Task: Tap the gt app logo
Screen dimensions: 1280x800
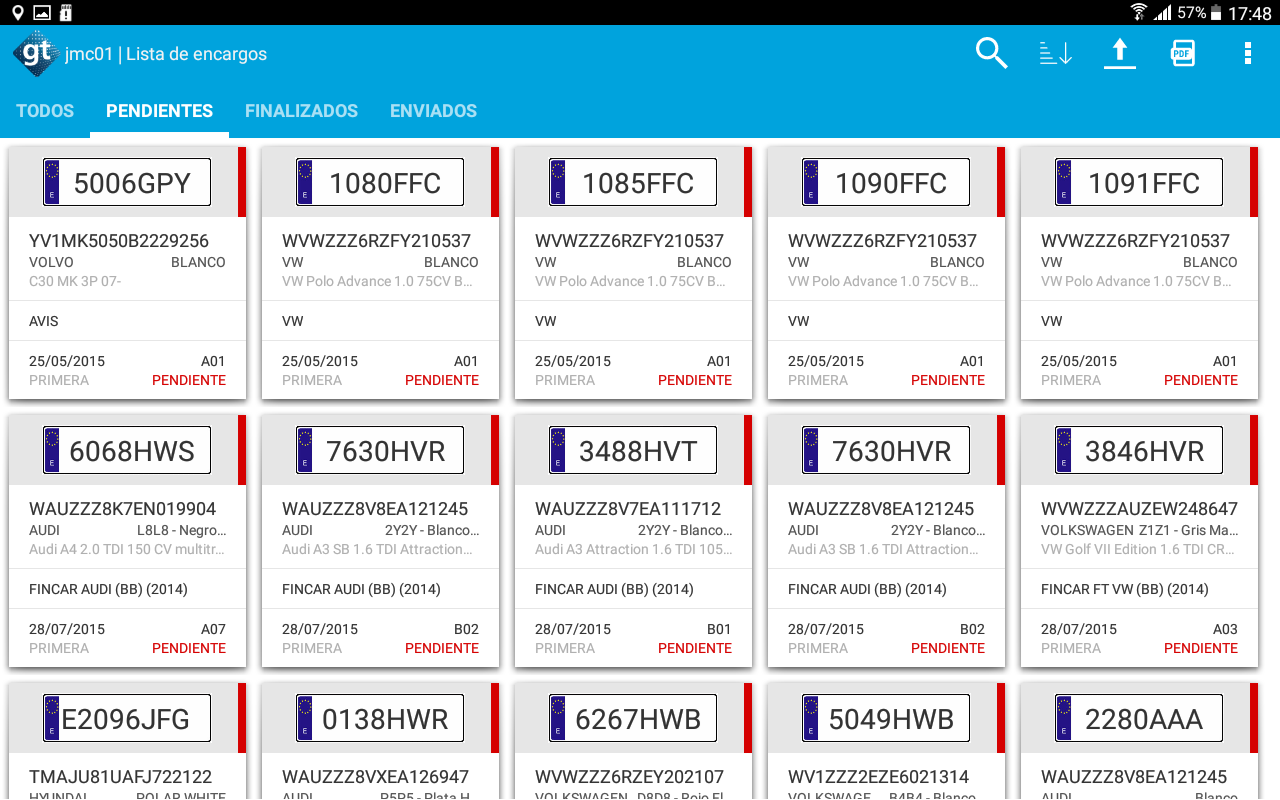Action: [x=36, y=53]
